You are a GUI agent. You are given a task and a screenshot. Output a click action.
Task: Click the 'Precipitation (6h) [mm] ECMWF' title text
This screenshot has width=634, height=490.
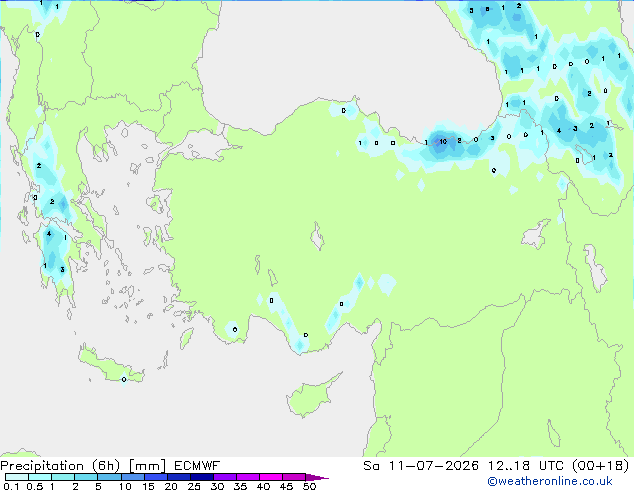point(110,466)
